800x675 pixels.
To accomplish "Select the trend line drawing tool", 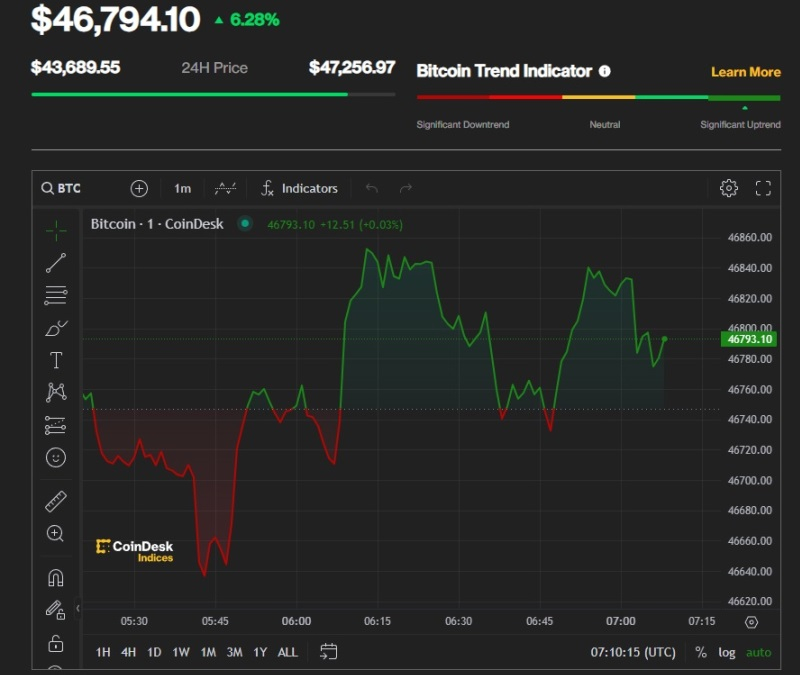I will (x=56, y=263).
